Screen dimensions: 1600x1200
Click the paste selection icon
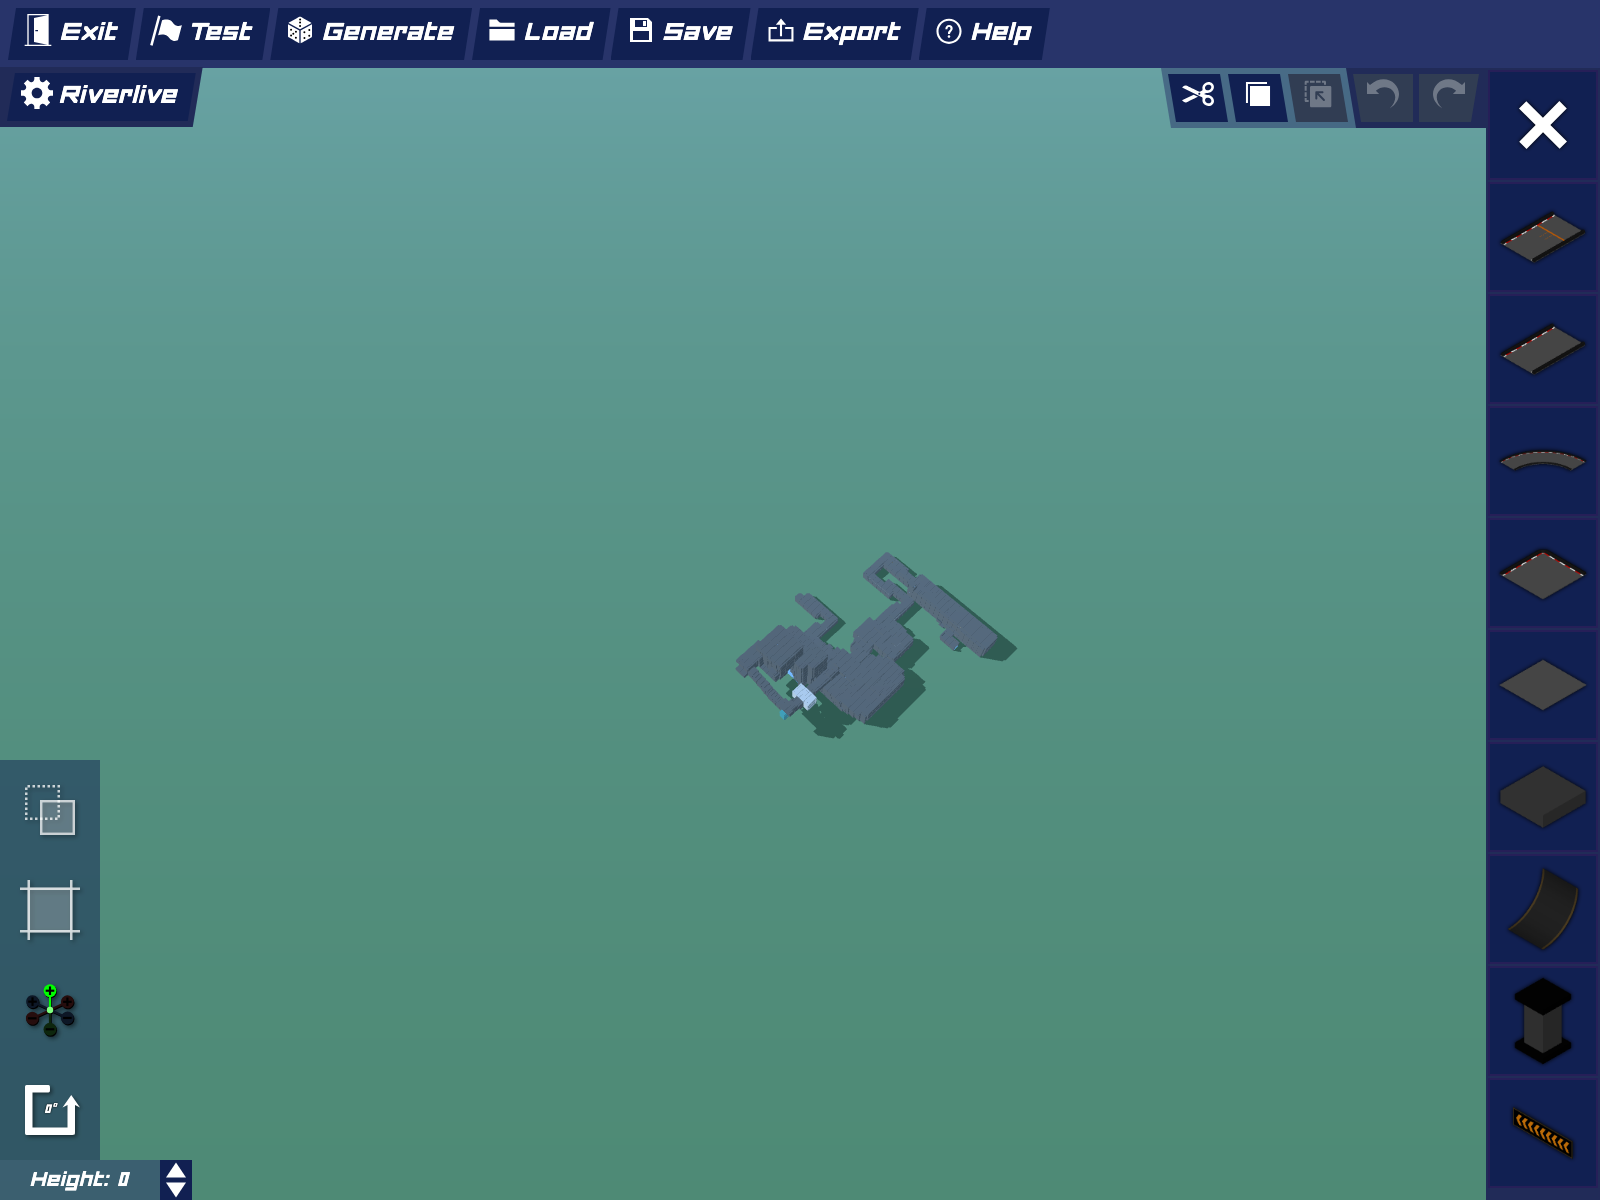click(1318, 96)
